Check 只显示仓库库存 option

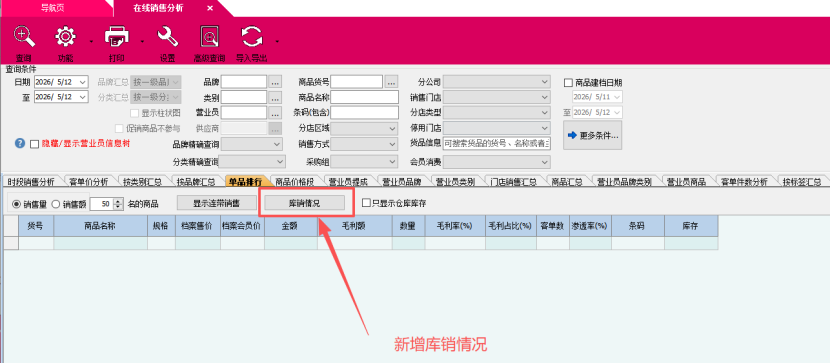pyautogui.click(x=366, y=203)
